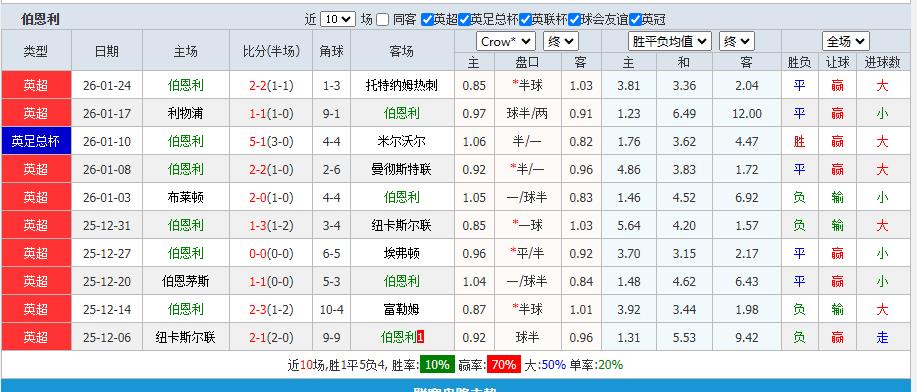This screenshot has width=917, height=392.
Task: Click the blue 走 result on the 25-12-06 row
Action: [x=882, y=338]
